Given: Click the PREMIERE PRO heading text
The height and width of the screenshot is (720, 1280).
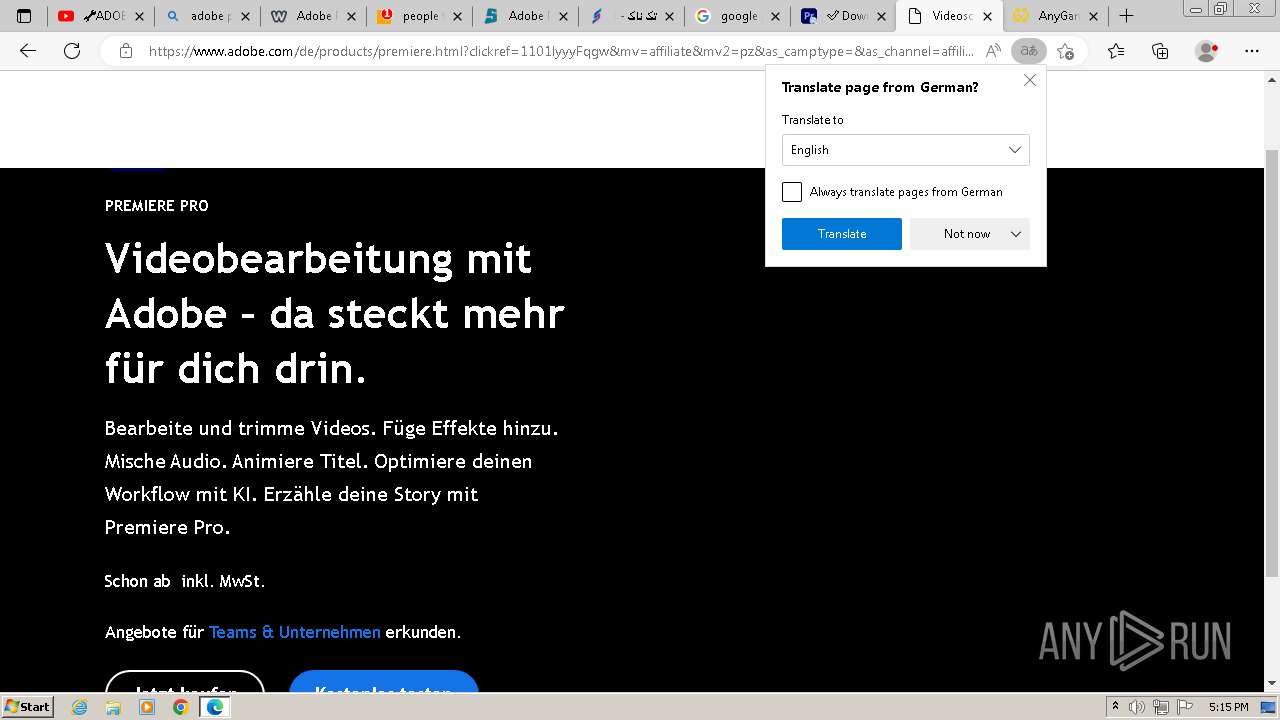Looking at the screenshot, I should click(x=157, y=206).
